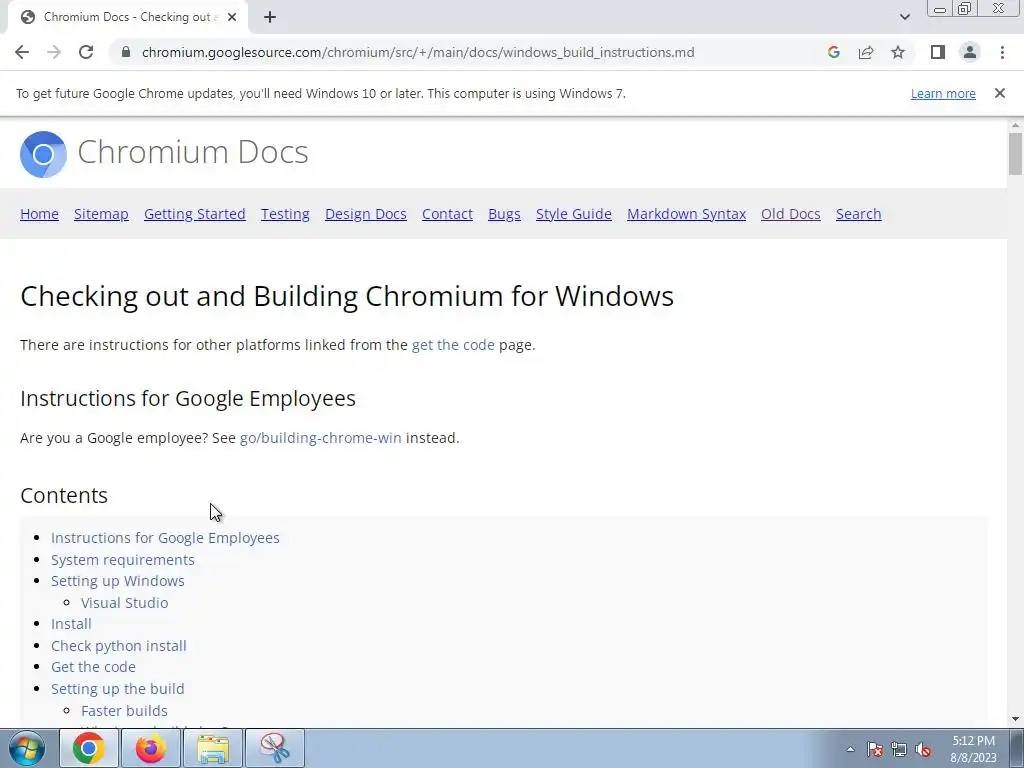Open the Contact nav link

click(x=447, y=214)
